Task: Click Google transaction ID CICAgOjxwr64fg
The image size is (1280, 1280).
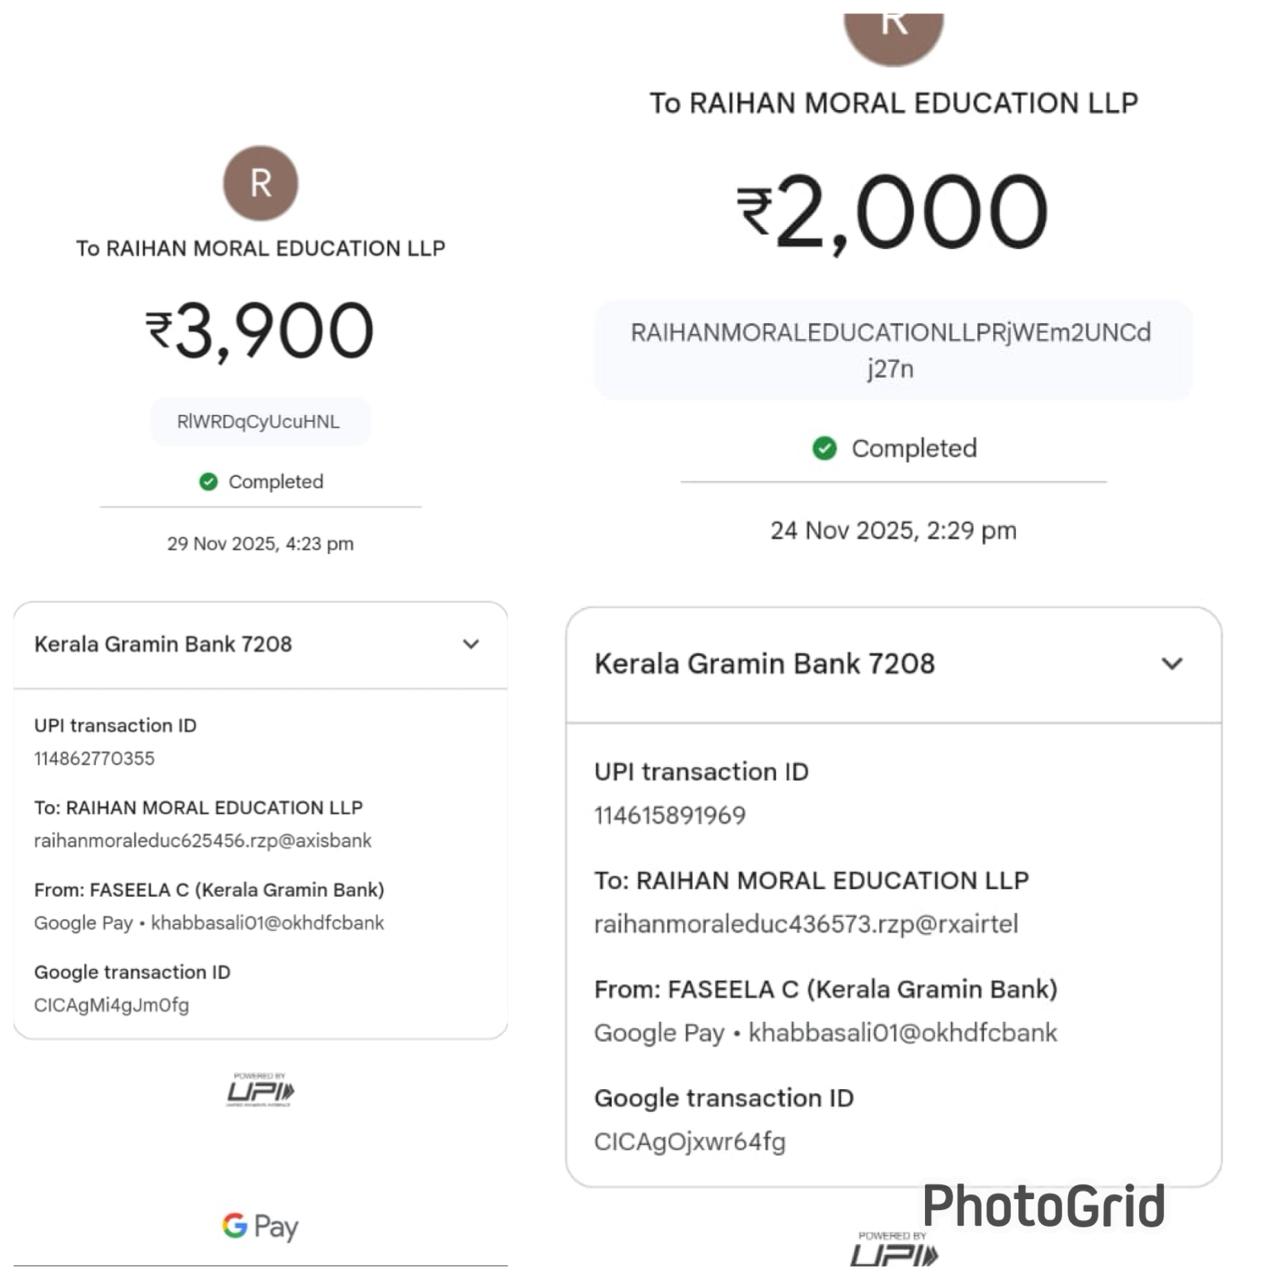Action: [x=690, y=1141]
